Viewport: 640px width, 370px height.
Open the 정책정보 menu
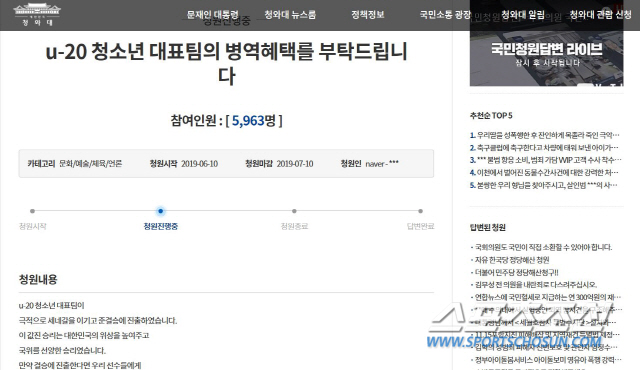pos(368,15)
